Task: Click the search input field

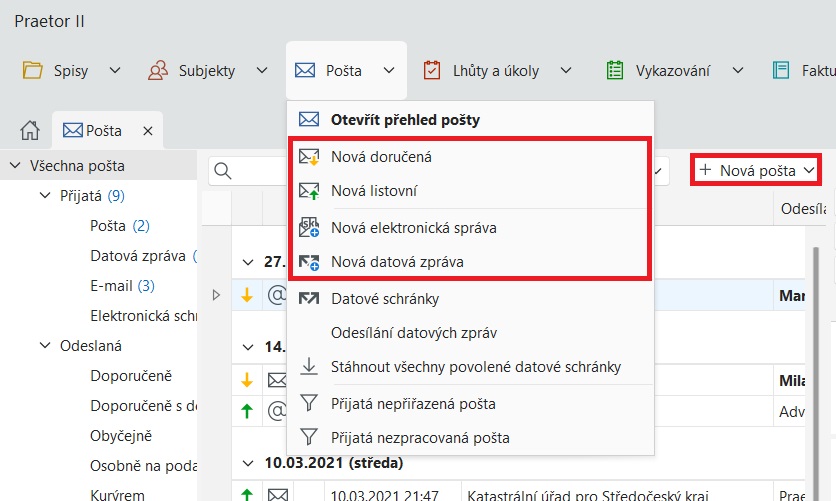Action: pyautogui.click(x=250, y=170)
